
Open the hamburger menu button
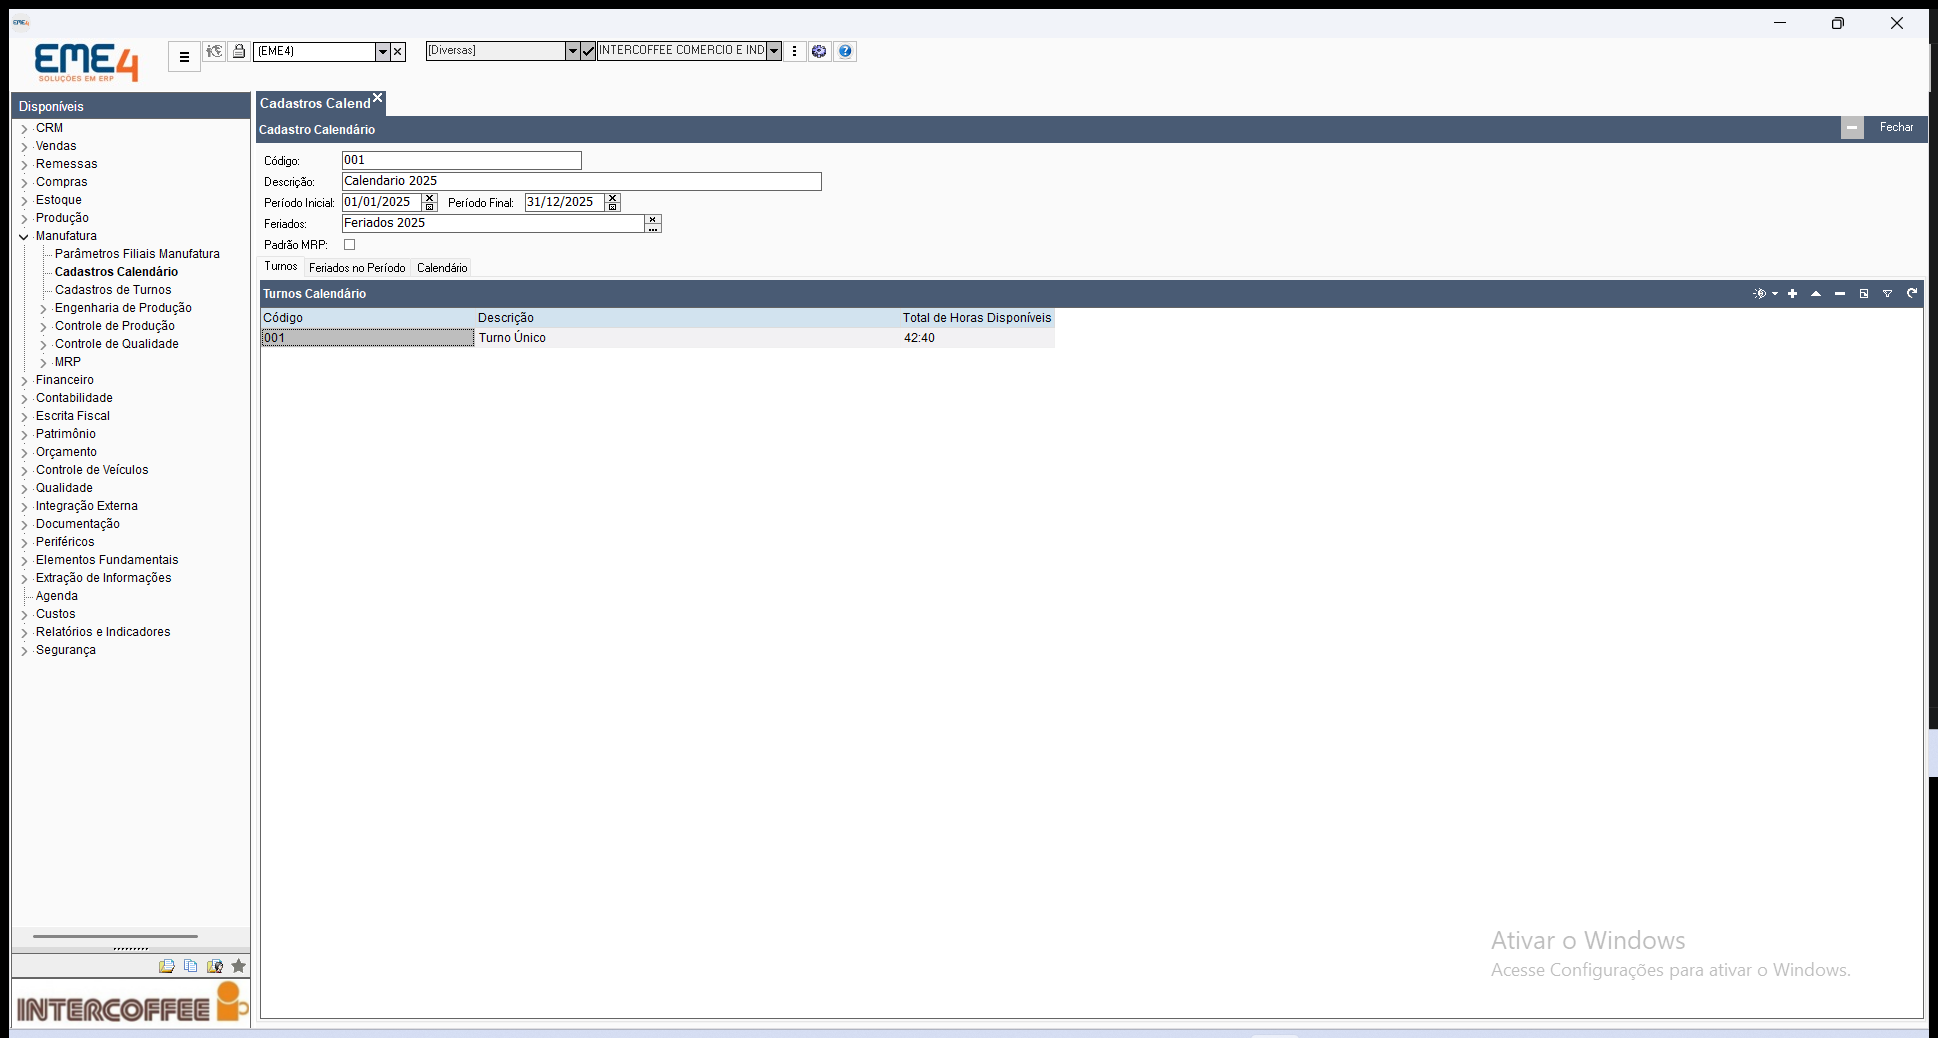pyautogui.click(x=184, y=57)
